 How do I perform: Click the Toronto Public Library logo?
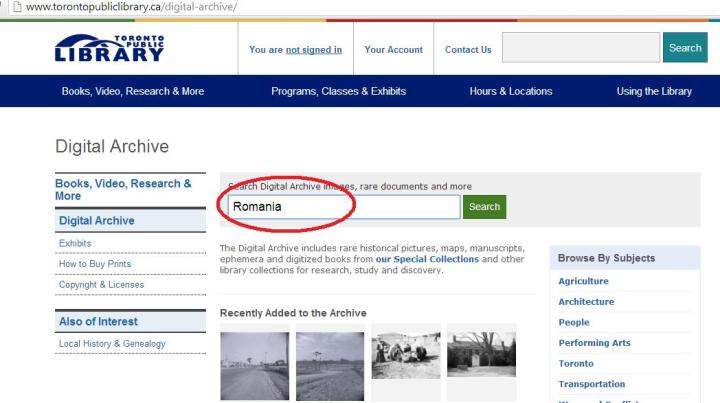[109, 48]
